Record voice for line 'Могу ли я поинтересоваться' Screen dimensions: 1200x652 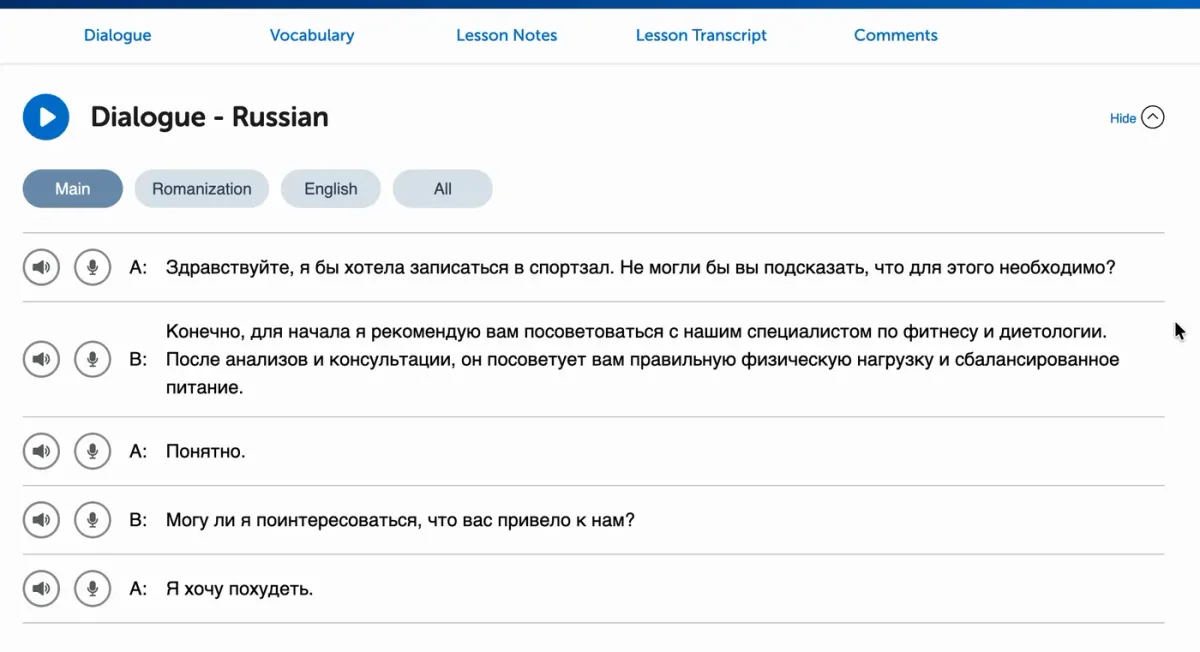(x=93, y=520)
